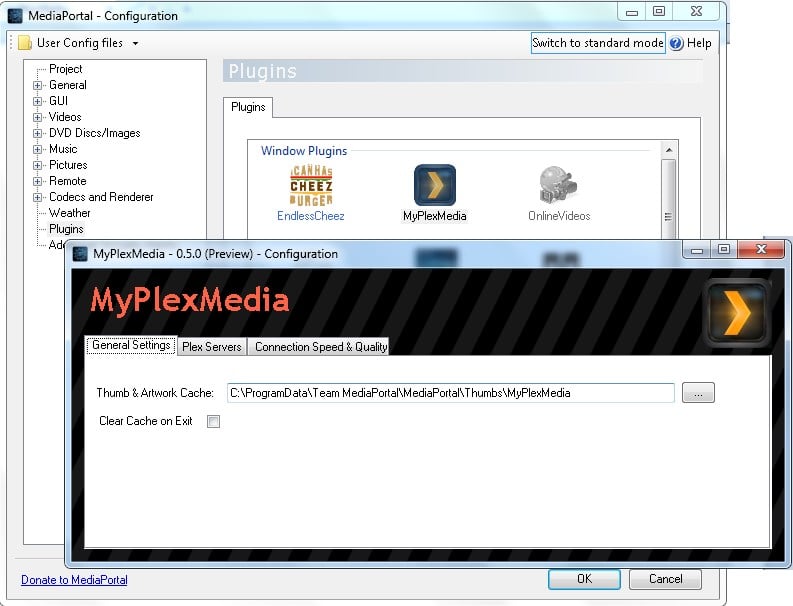Expand the Codecs and Renderer tree node

click(x=37, y=197)
